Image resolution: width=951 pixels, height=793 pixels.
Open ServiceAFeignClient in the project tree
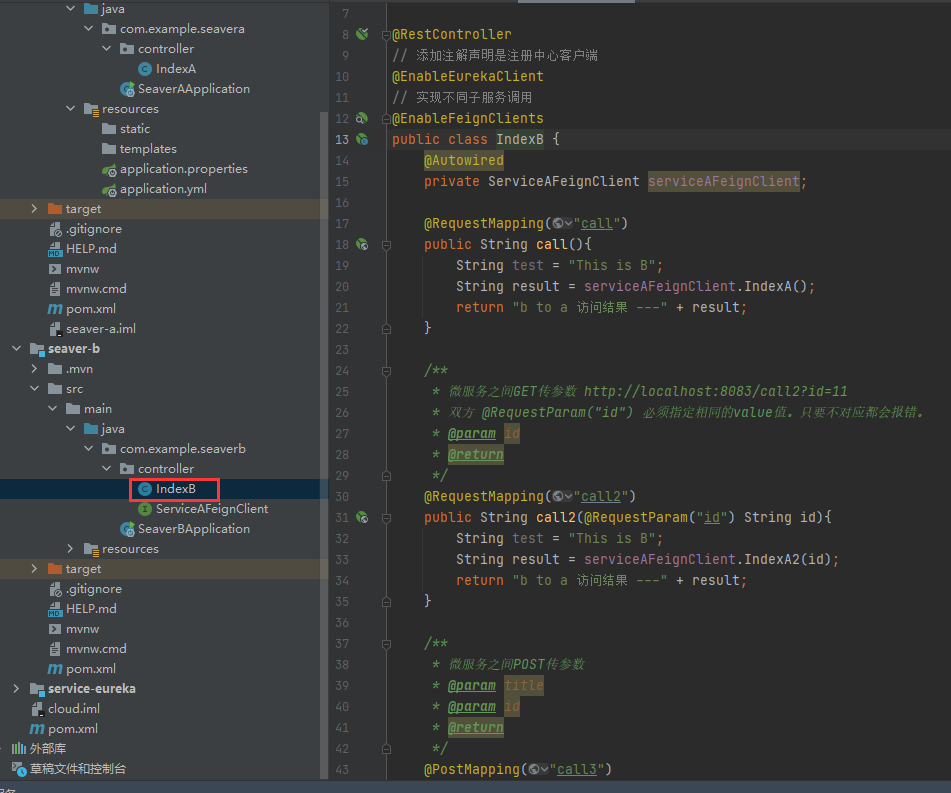coord(211,509)
